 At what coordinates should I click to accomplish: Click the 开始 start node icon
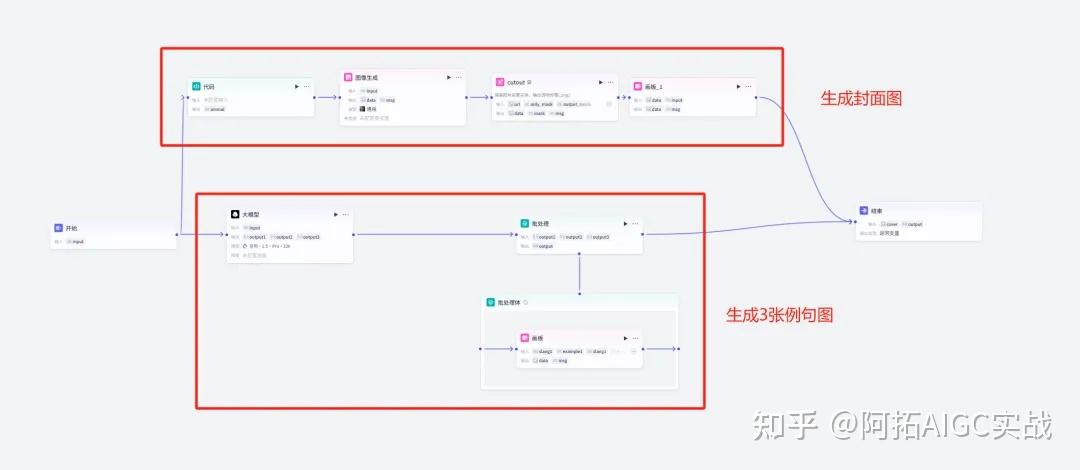pyautogui.click(x=58, y=228)
